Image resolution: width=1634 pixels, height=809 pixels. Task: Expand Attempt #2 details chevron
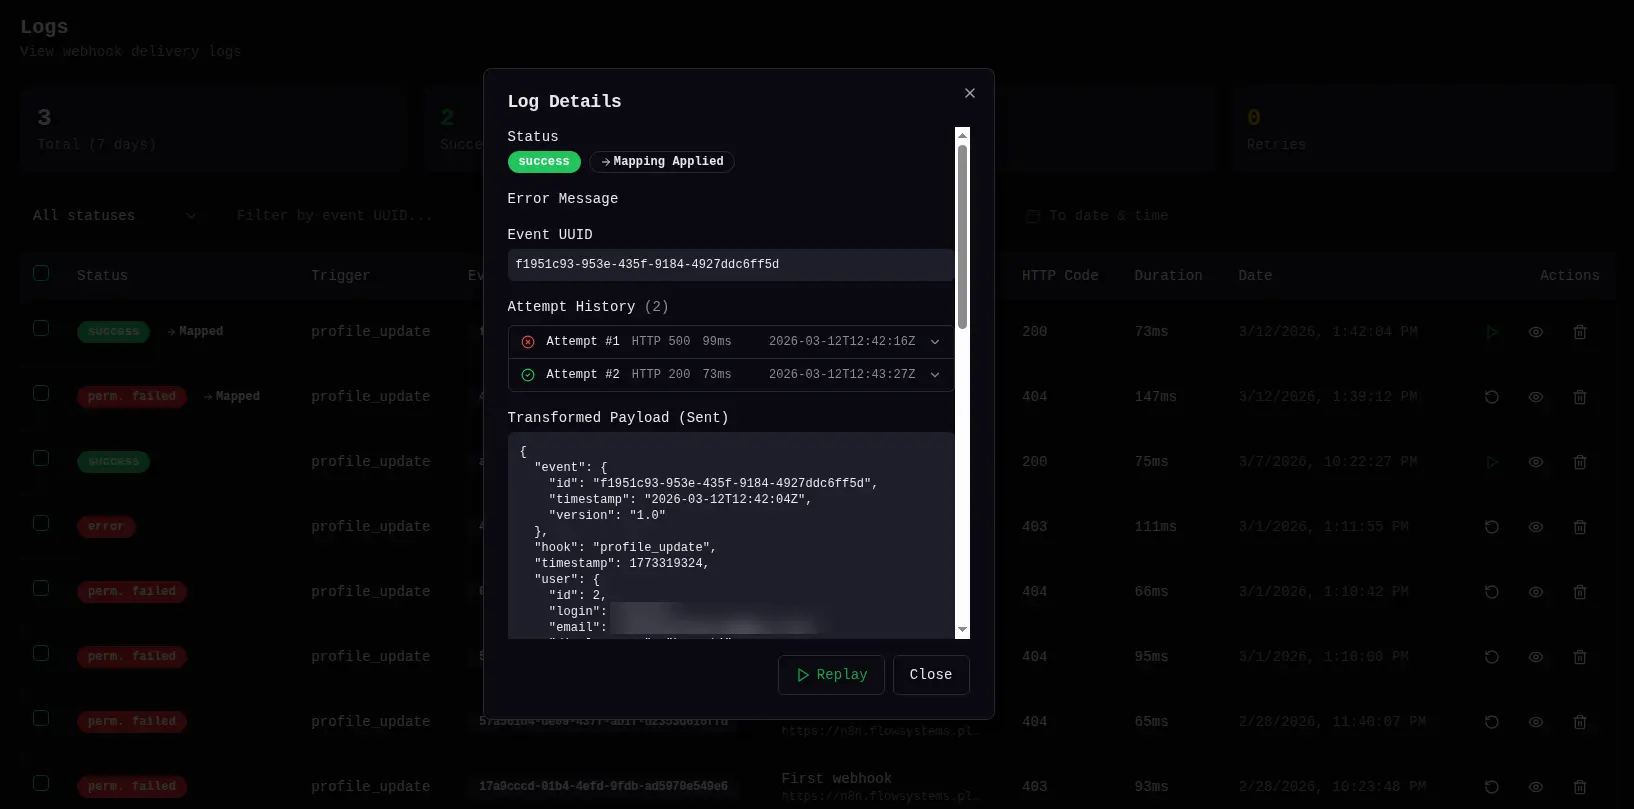click(x=935, y=375)
